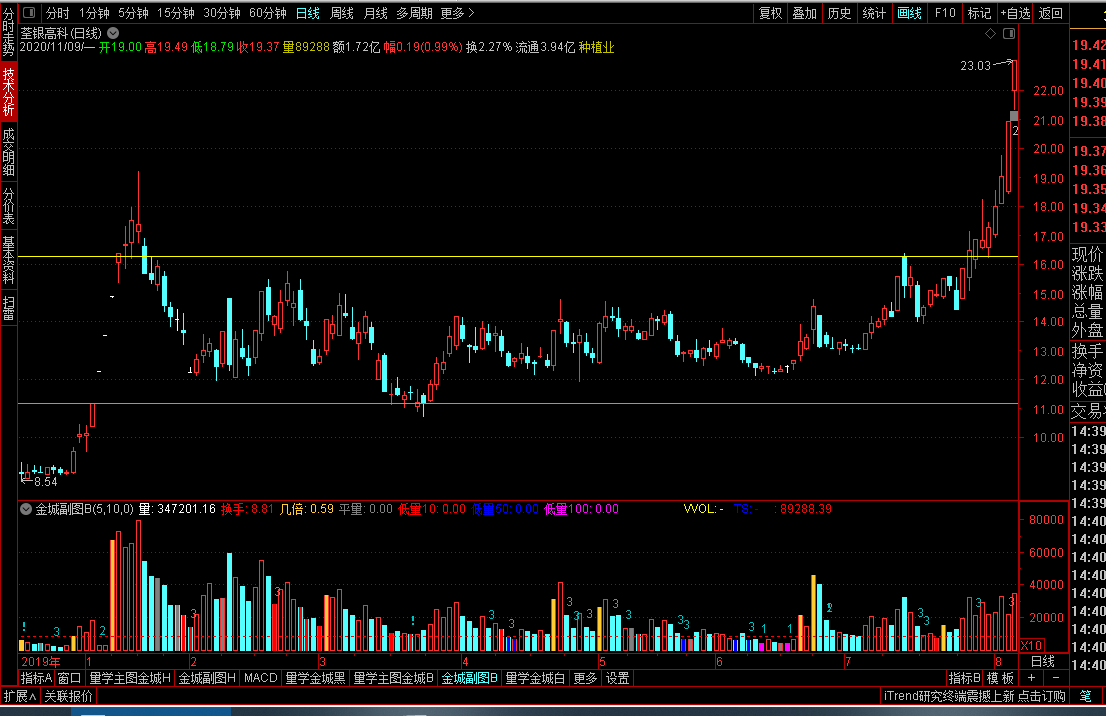Select the 5分钟 period
This screenshot has height=716, width=1106.
click(133, 13)
